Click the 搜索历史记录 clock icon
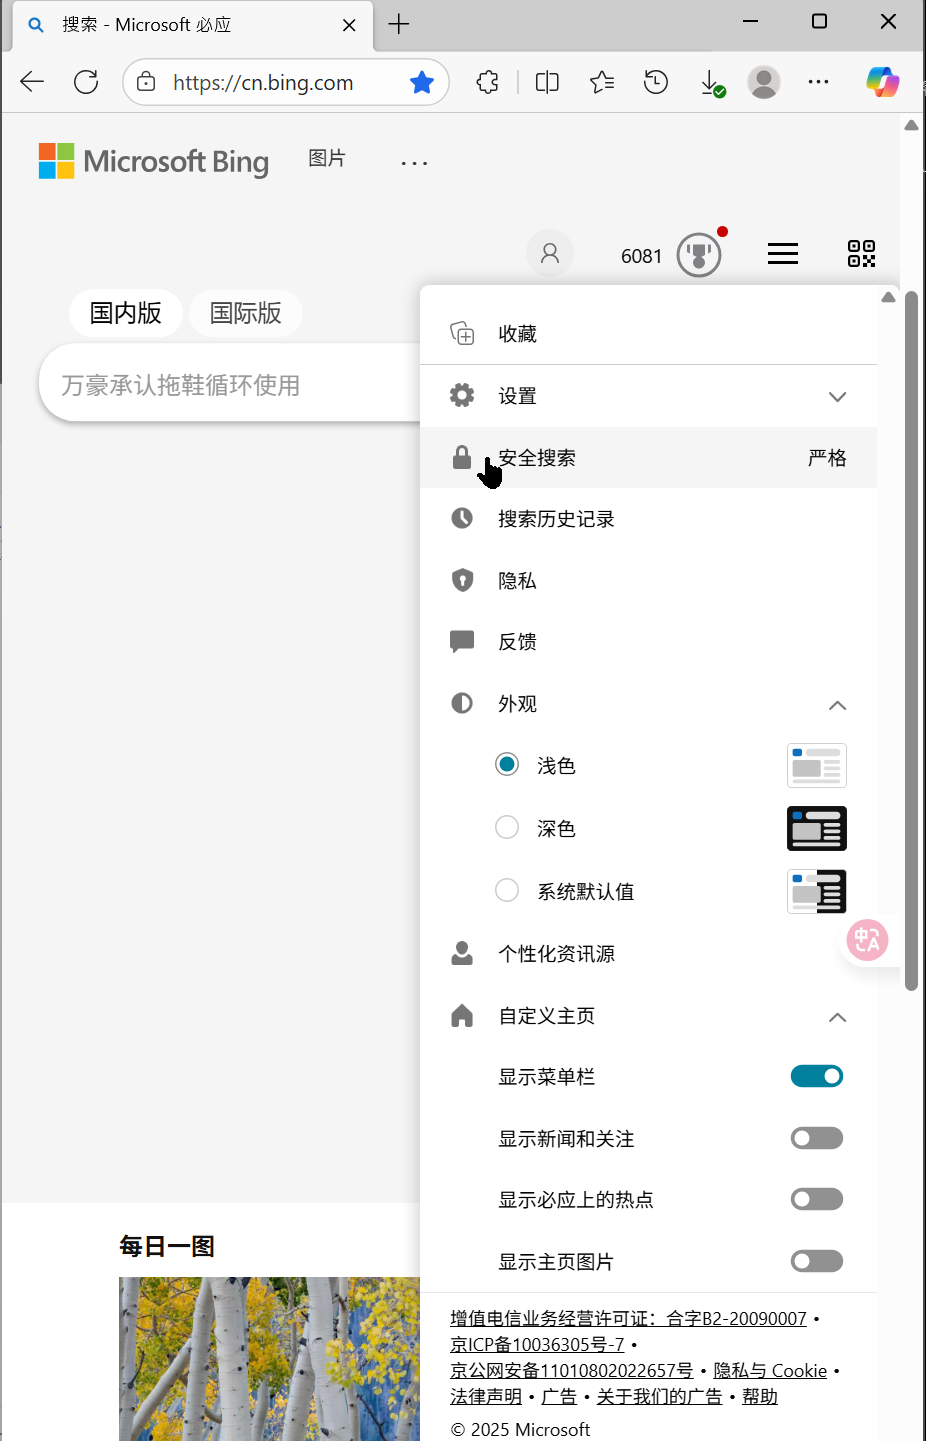 462,518
